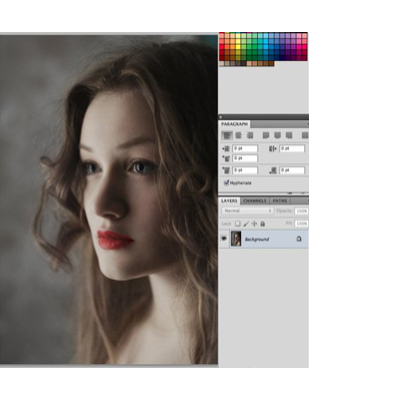The width and height of the screenshot is (398, 405).
Task: Choose justify last left icon
Action: (x=266, y=135)
